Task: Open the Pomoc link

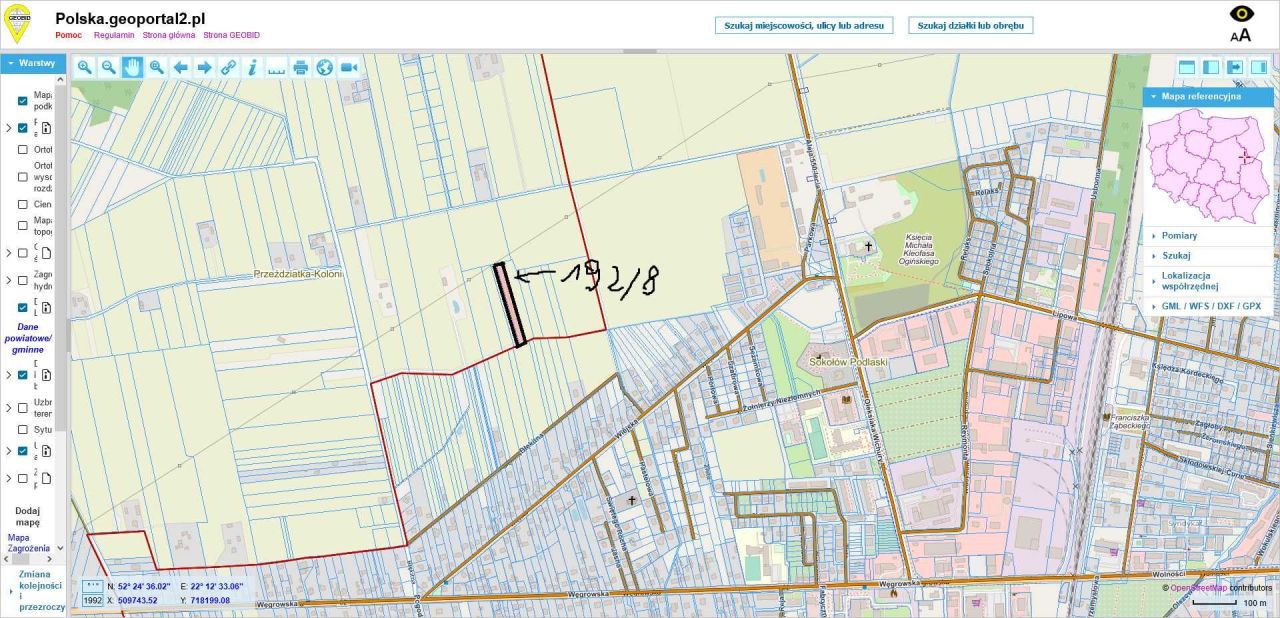Action: tap(68, 35)
